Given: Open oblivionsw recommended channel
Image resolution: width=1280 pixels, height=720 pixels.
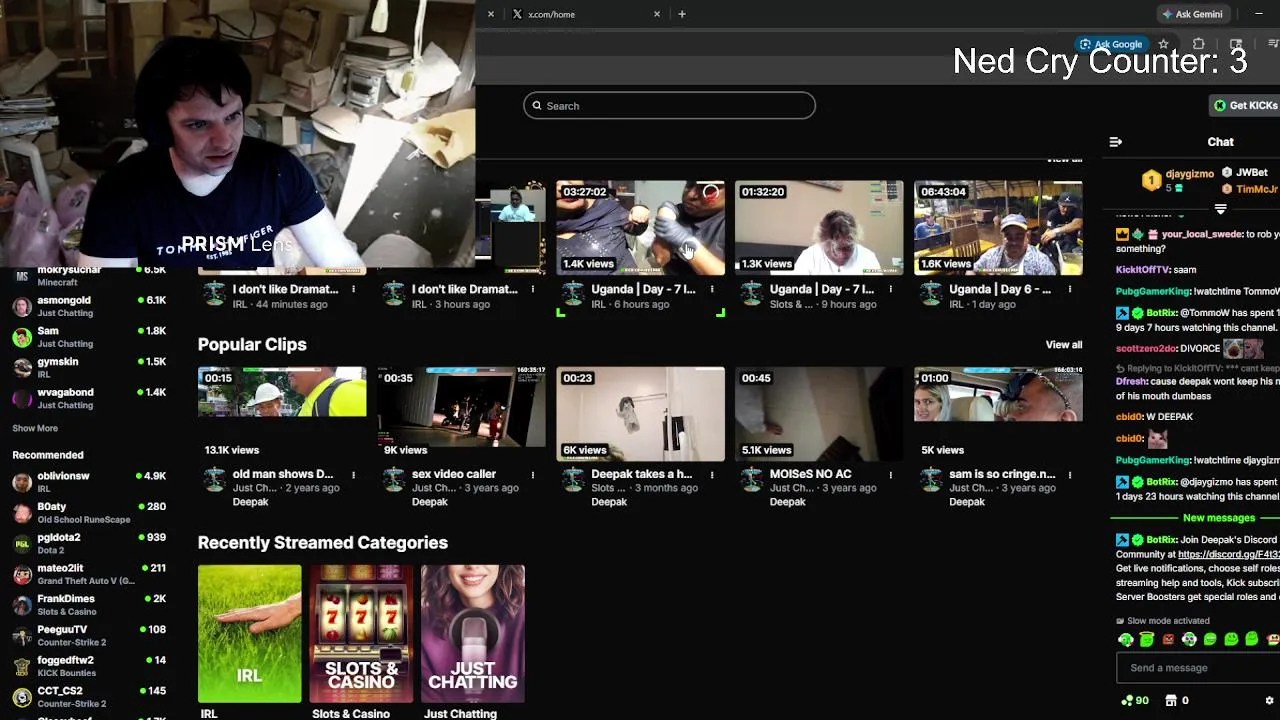Looking at the screenshot, I should coord(90,482).
